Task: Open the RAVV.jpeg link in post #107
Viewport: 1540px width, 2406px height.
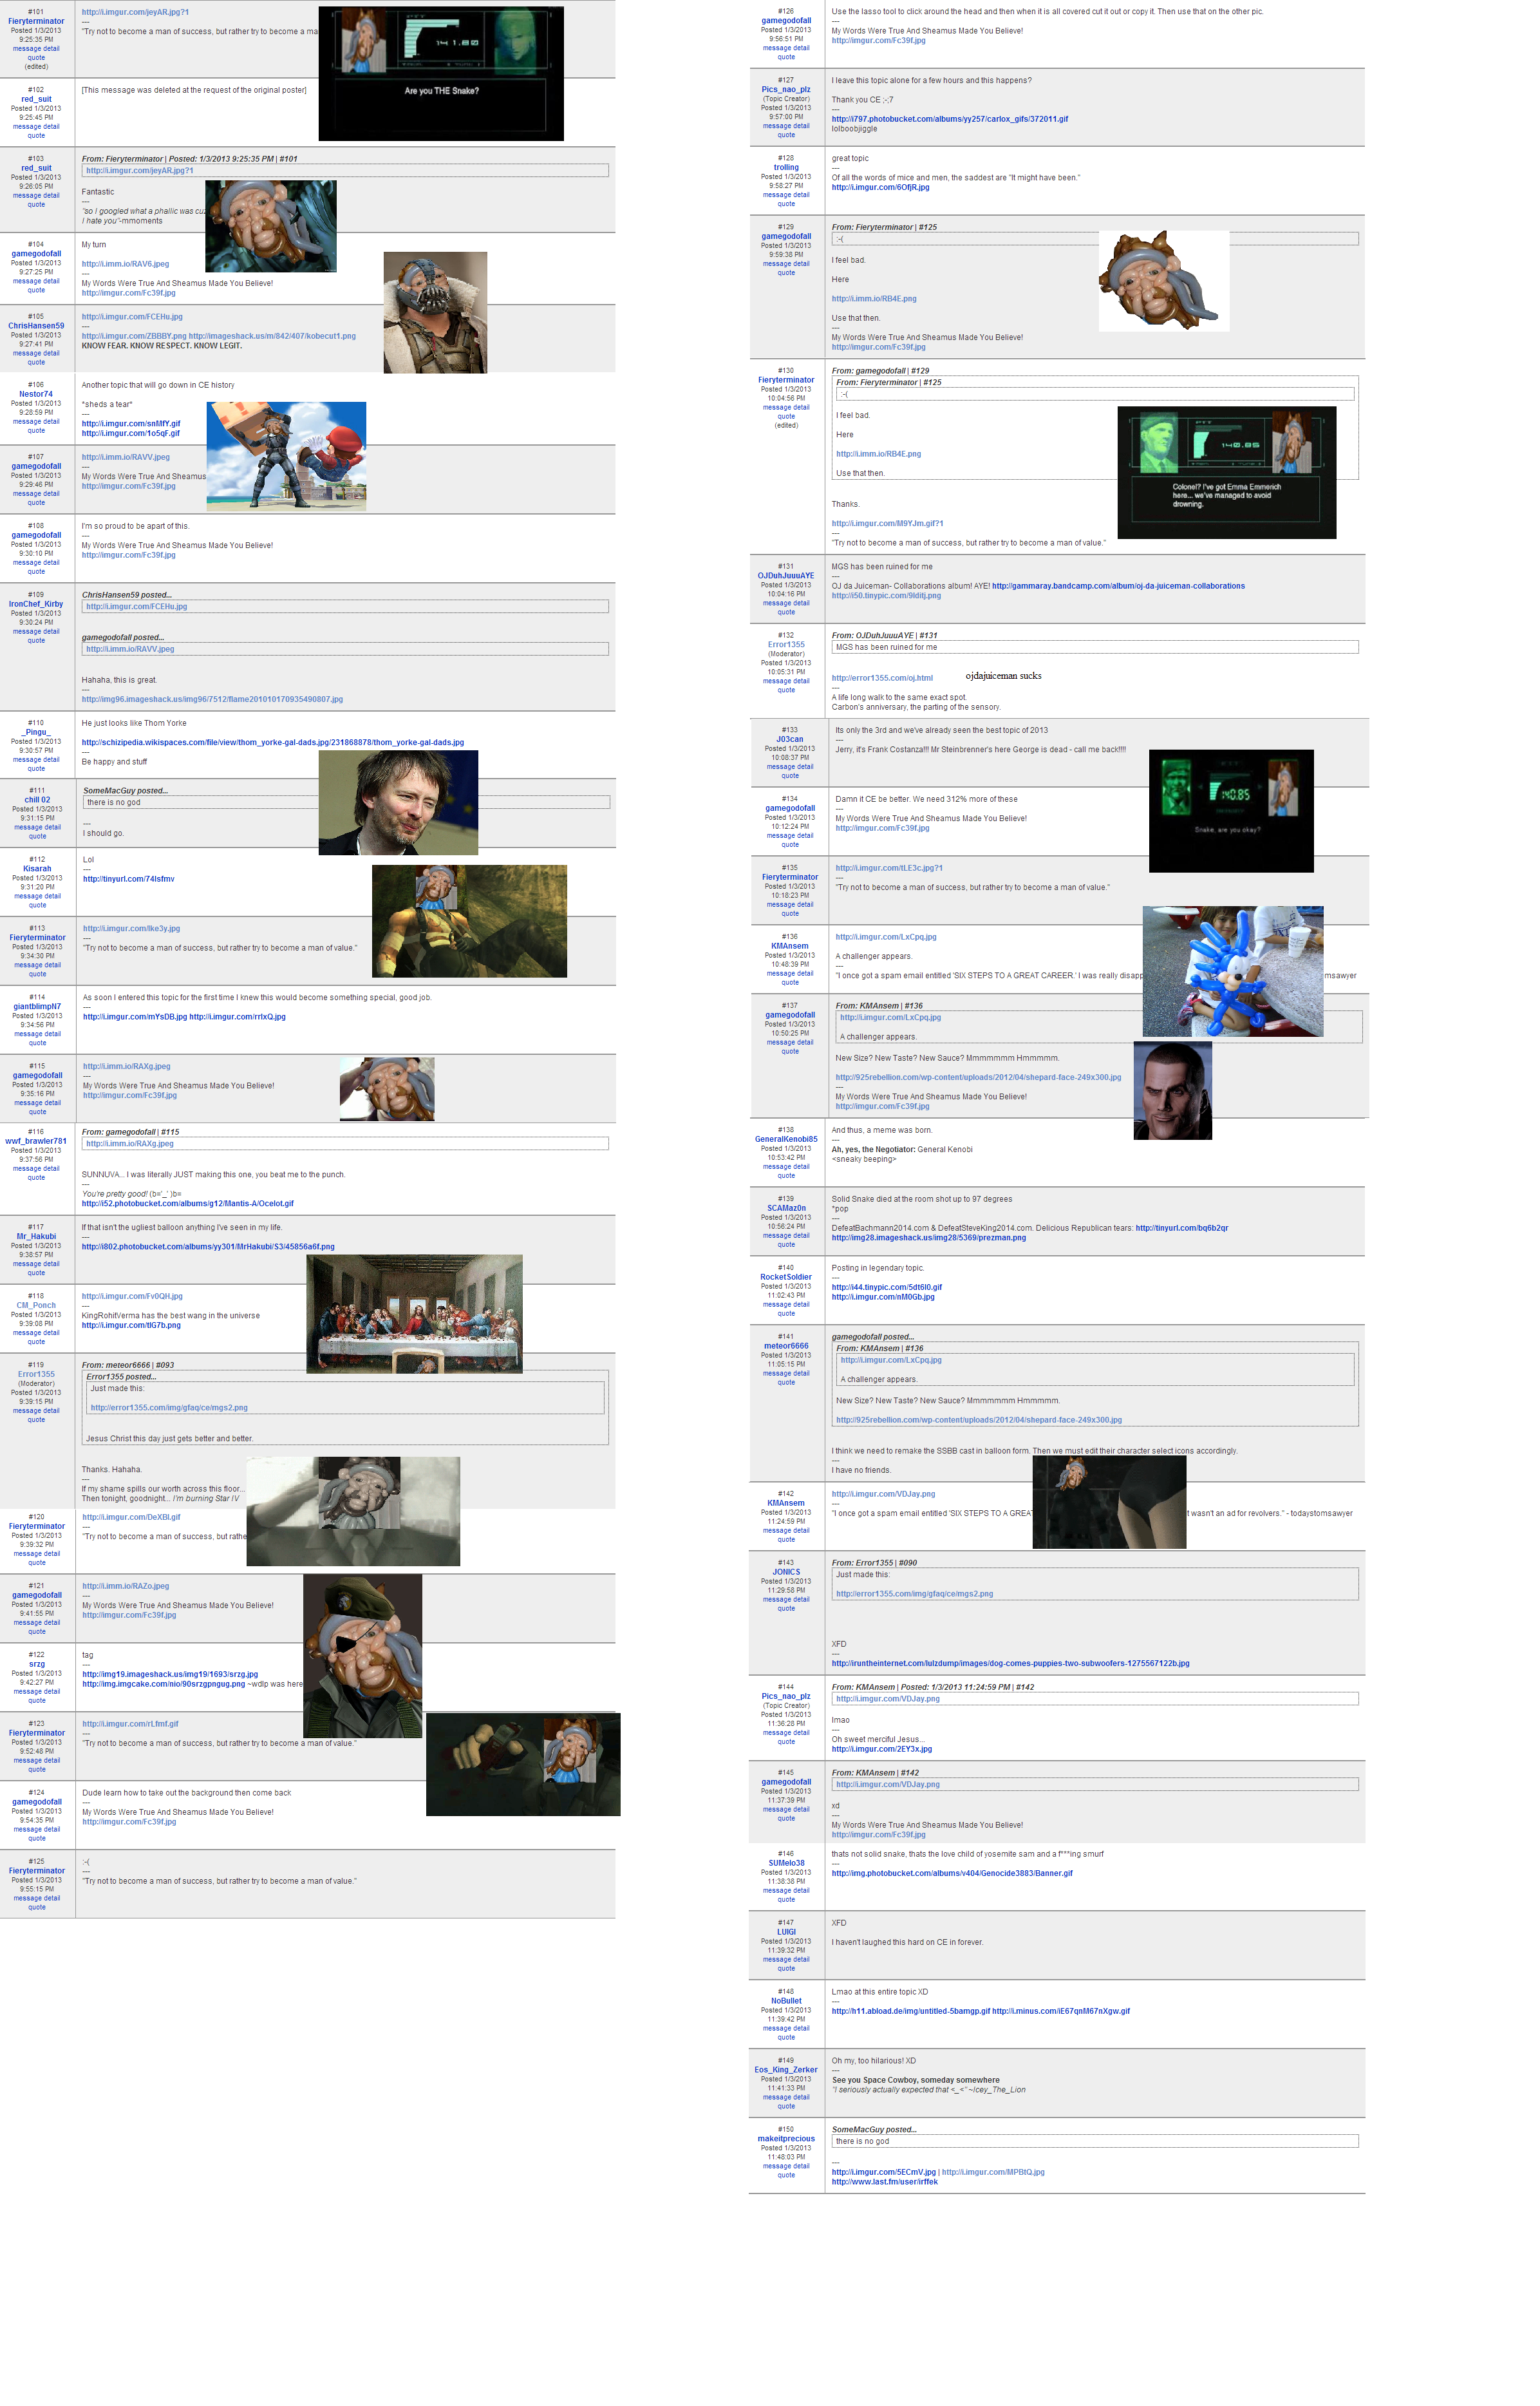Action: (x=126, y=457)
